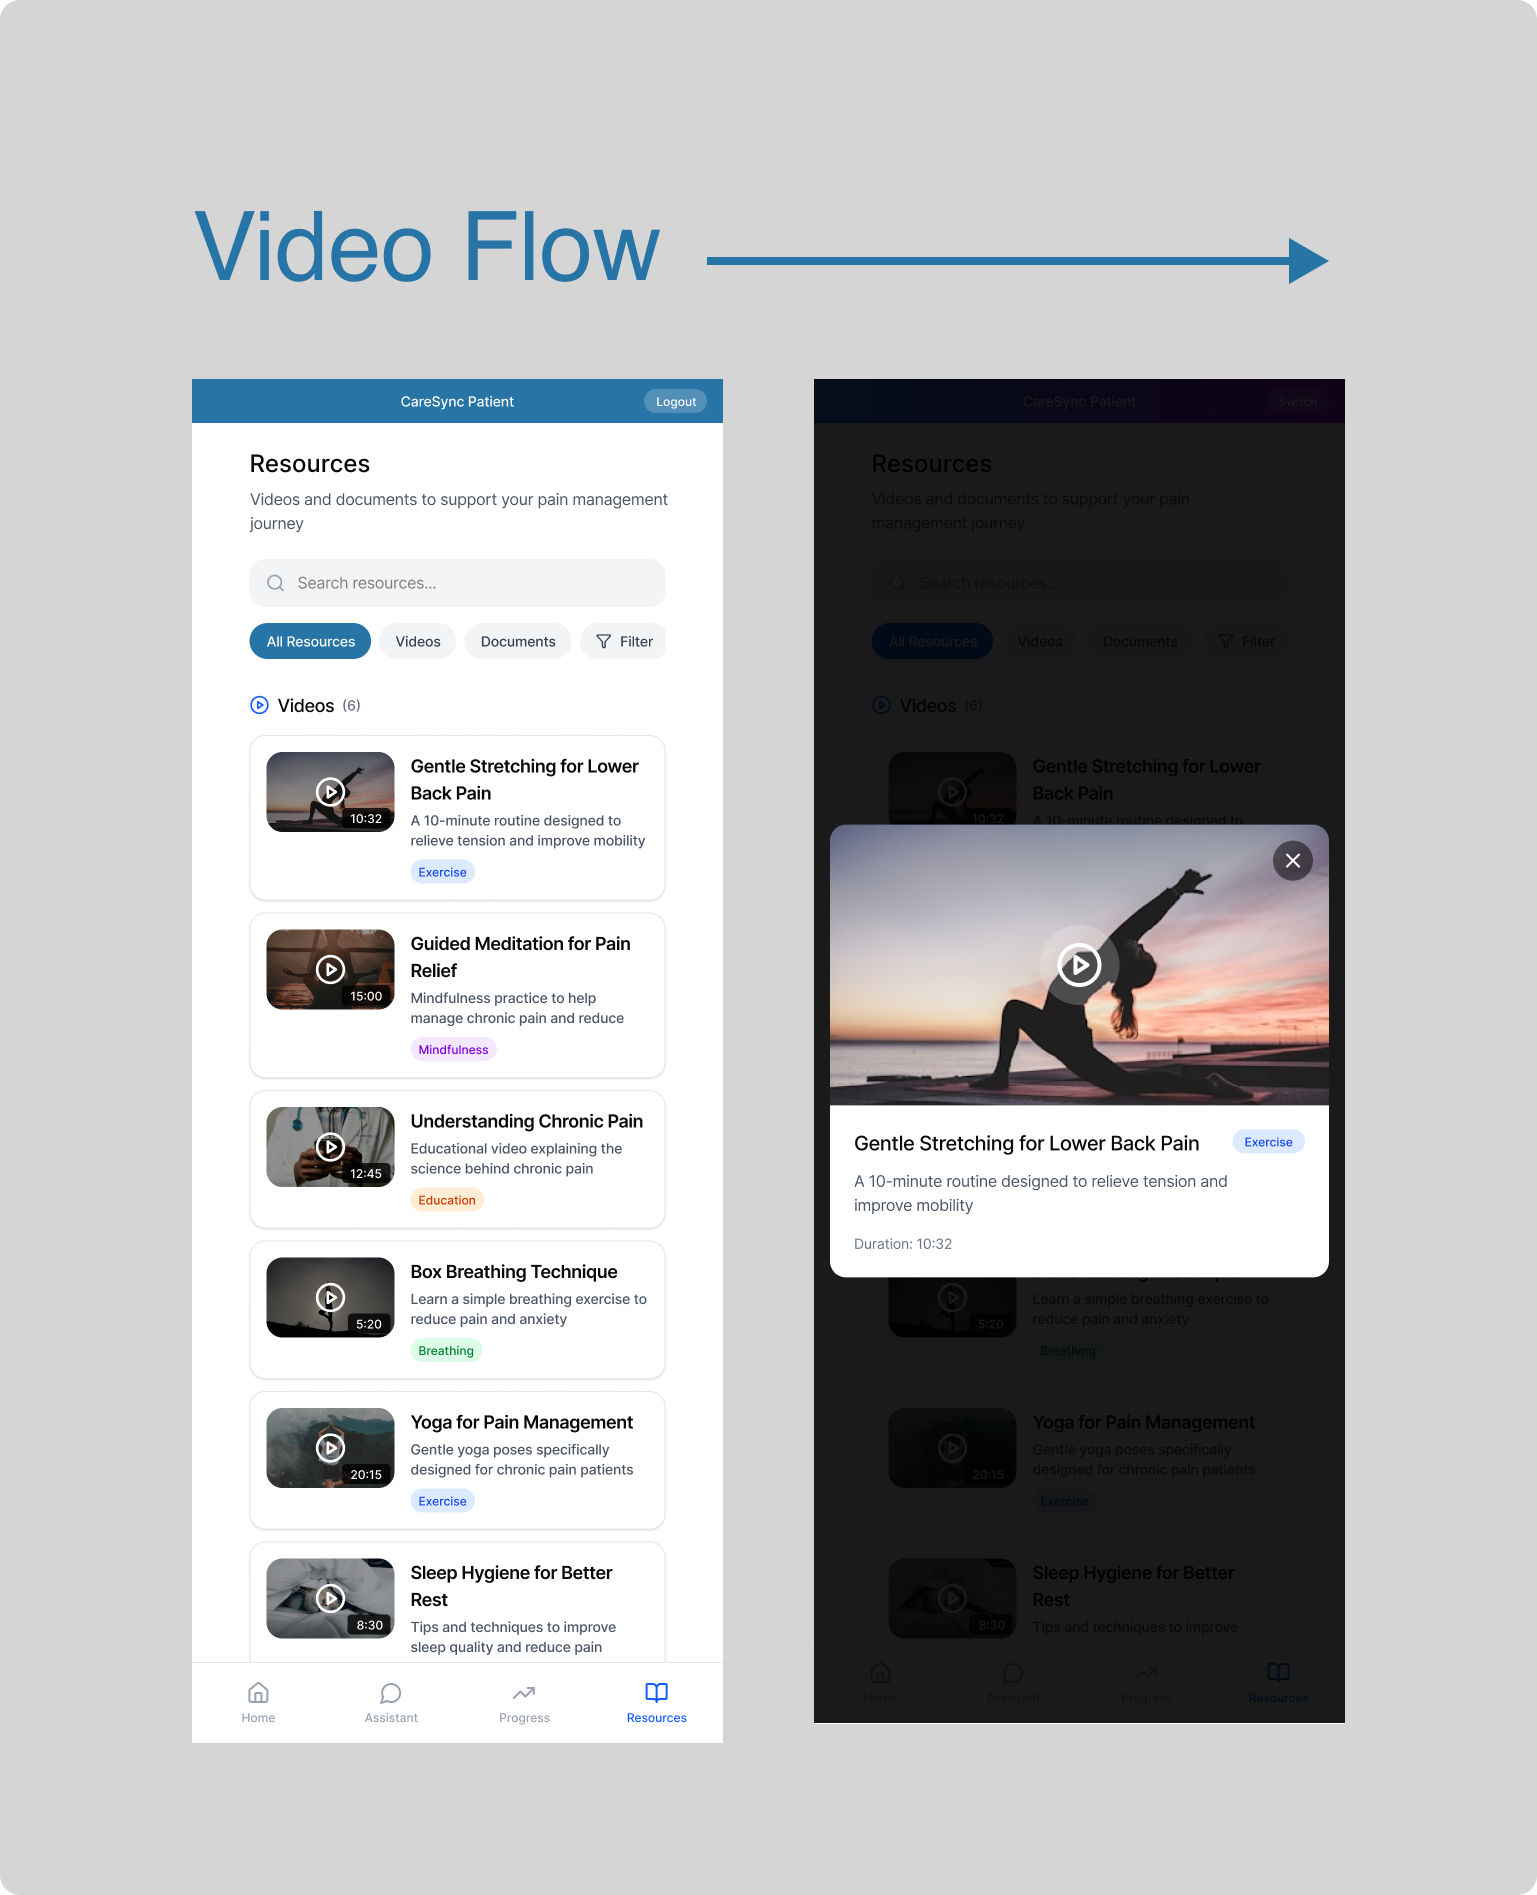This screenshot has height=1895, width=1537.
Task: Click the play-circle icon beside Videos heading
Action: point(259,705)
